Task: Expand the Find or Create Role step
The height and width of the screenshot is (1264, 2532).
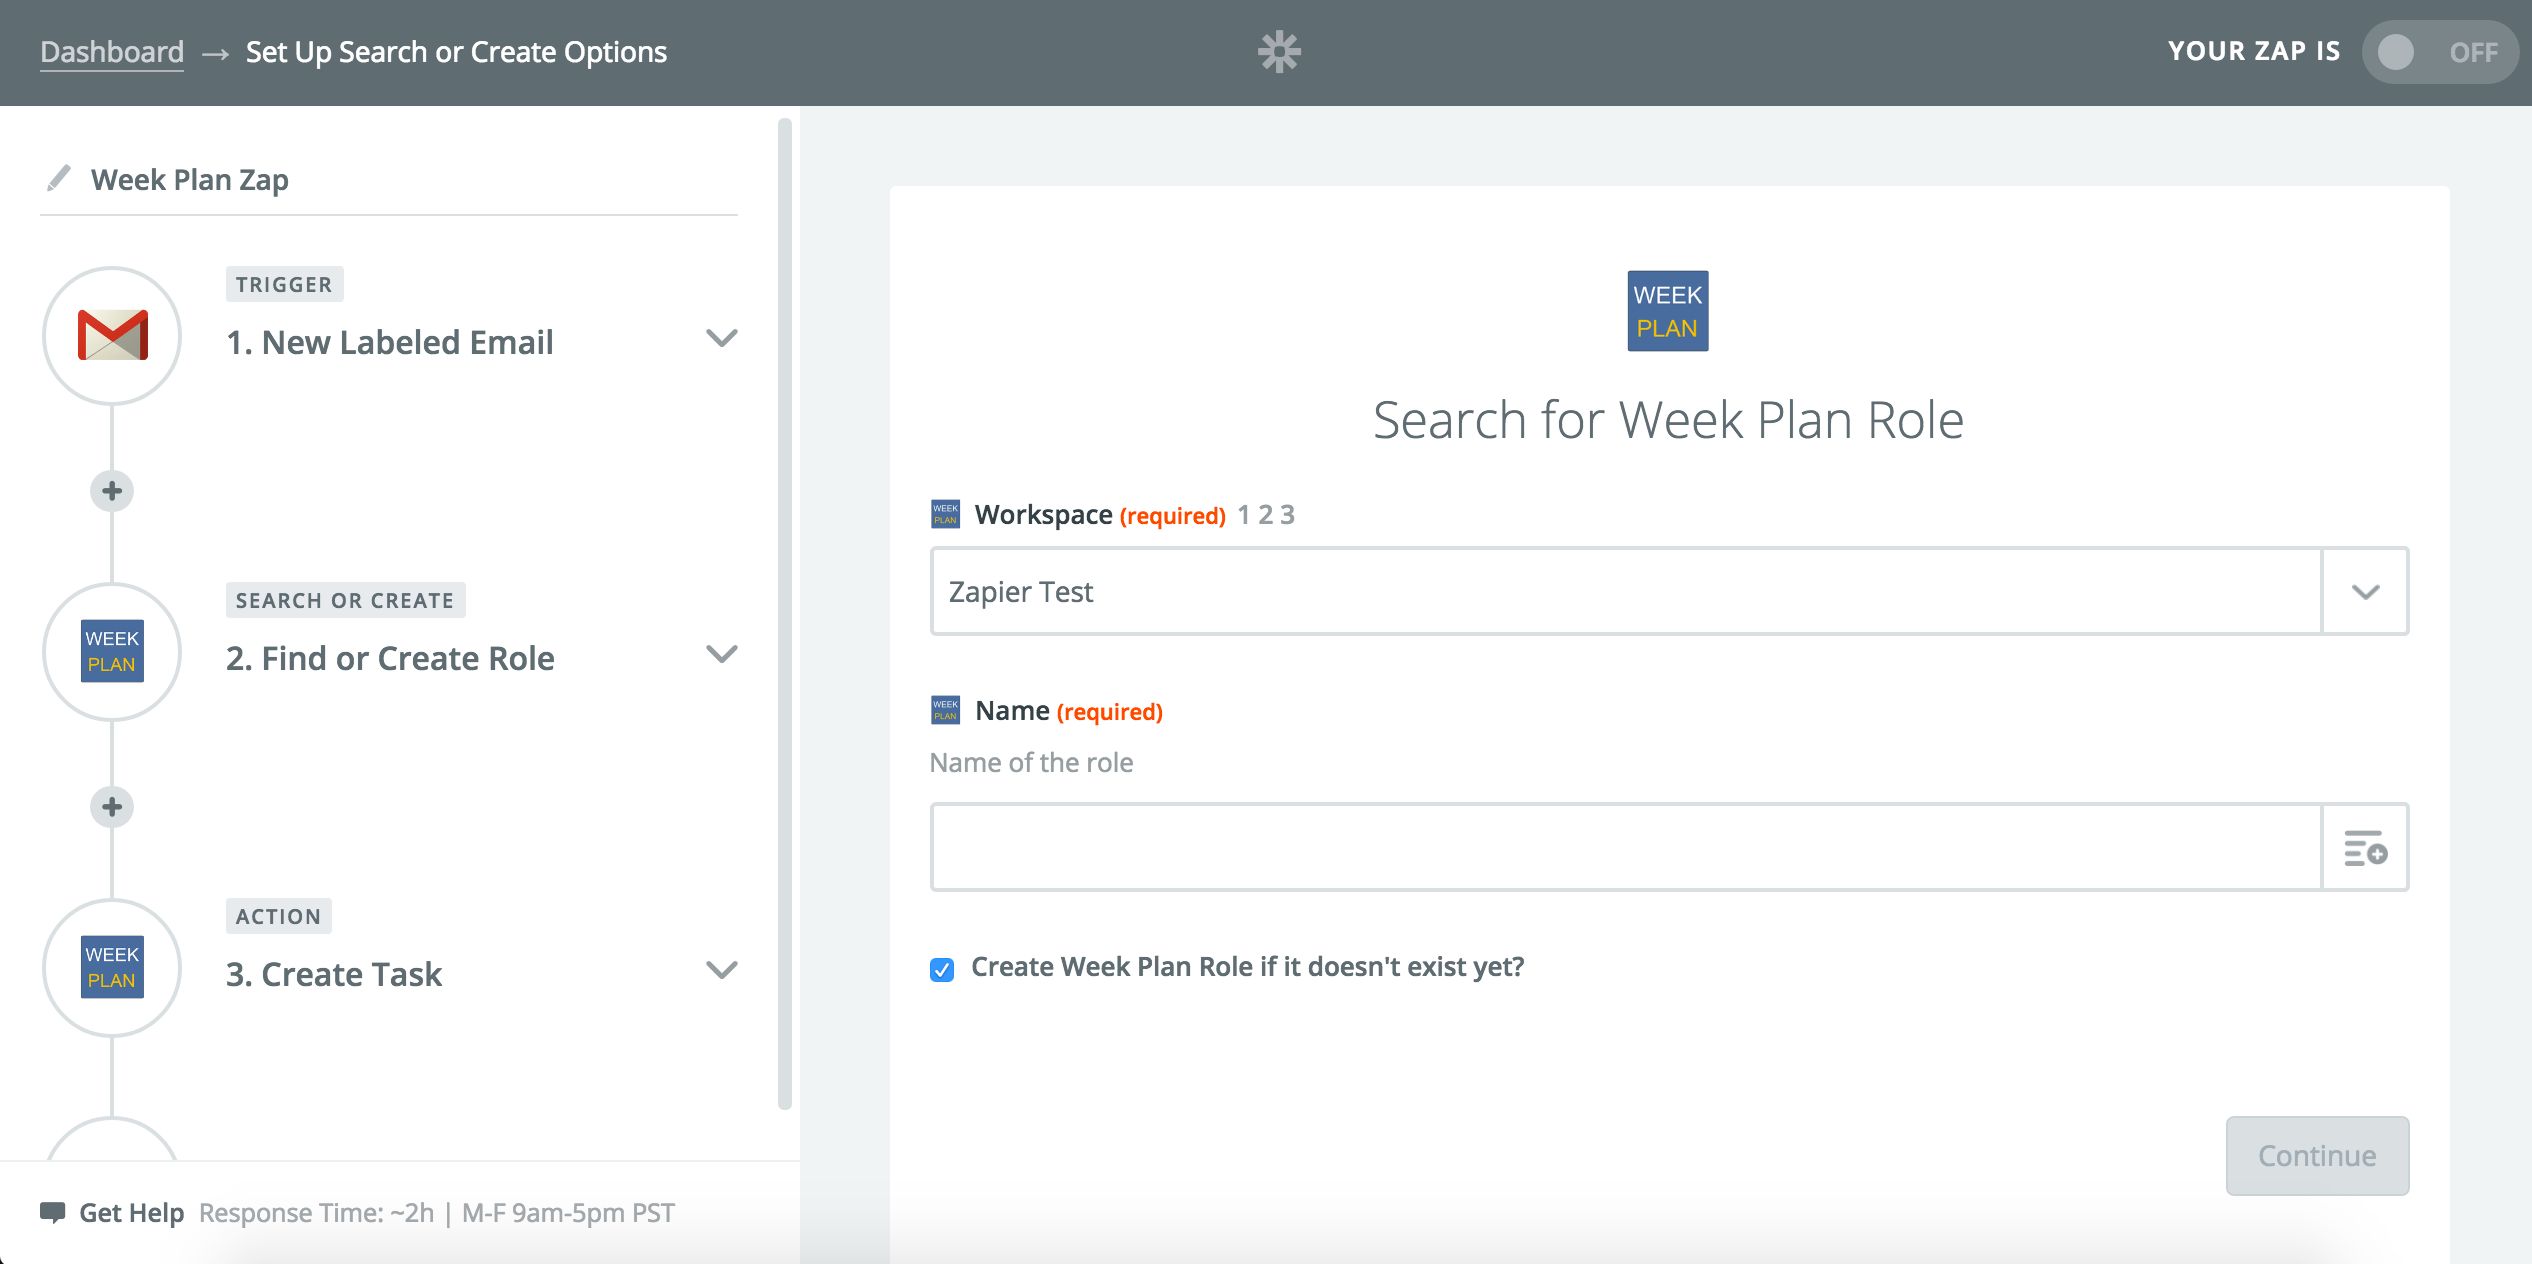Action: point(722,654)
